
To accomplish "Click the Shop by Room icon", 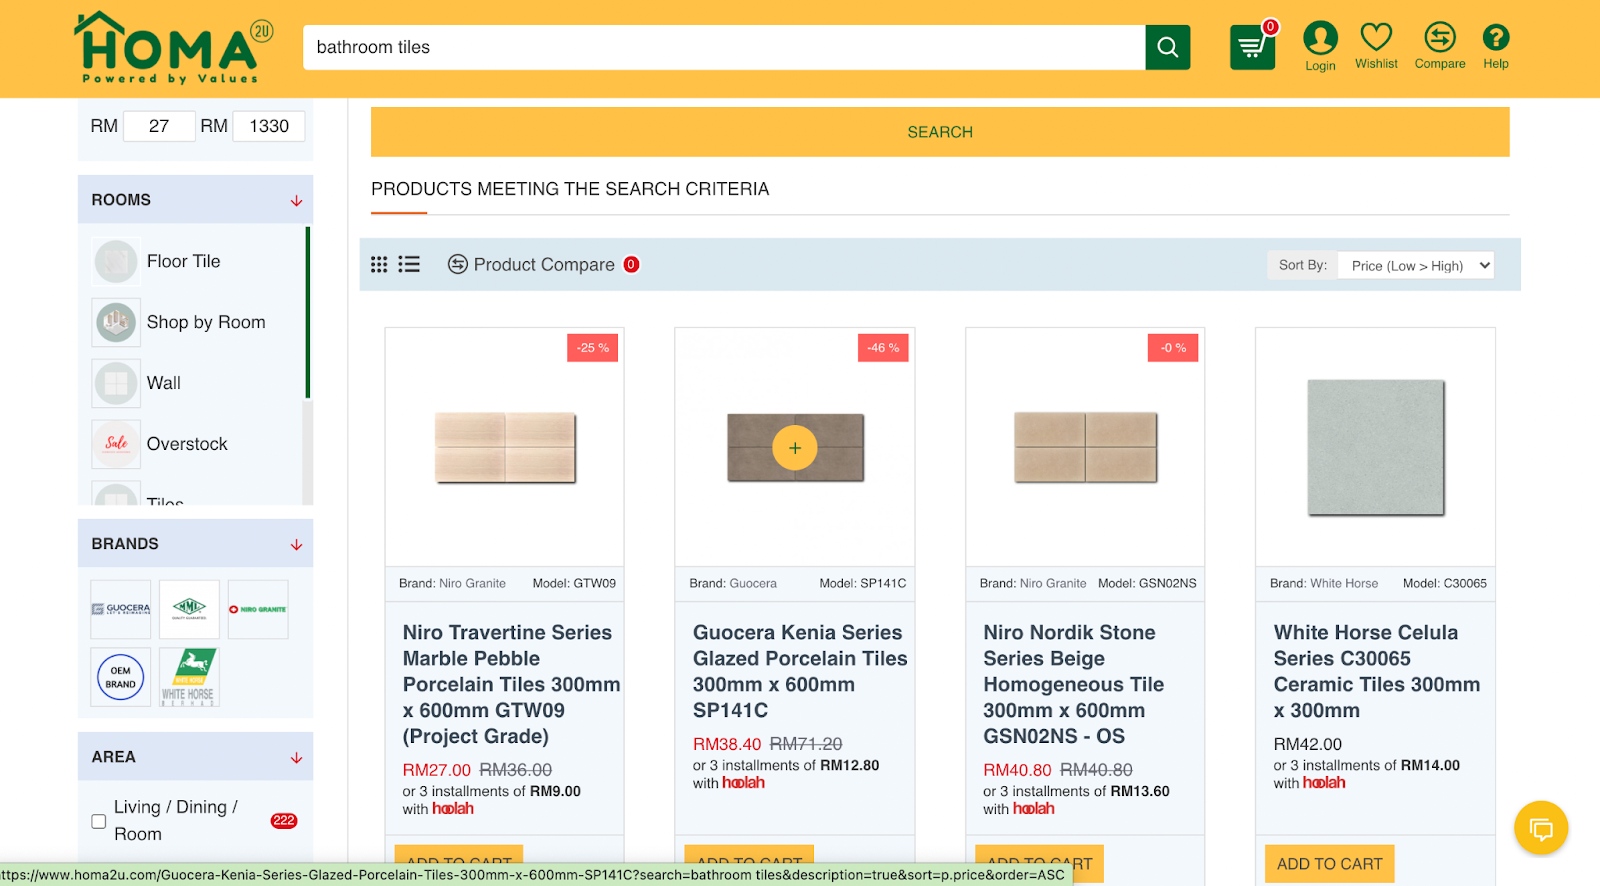I will (x=116, y=322).
